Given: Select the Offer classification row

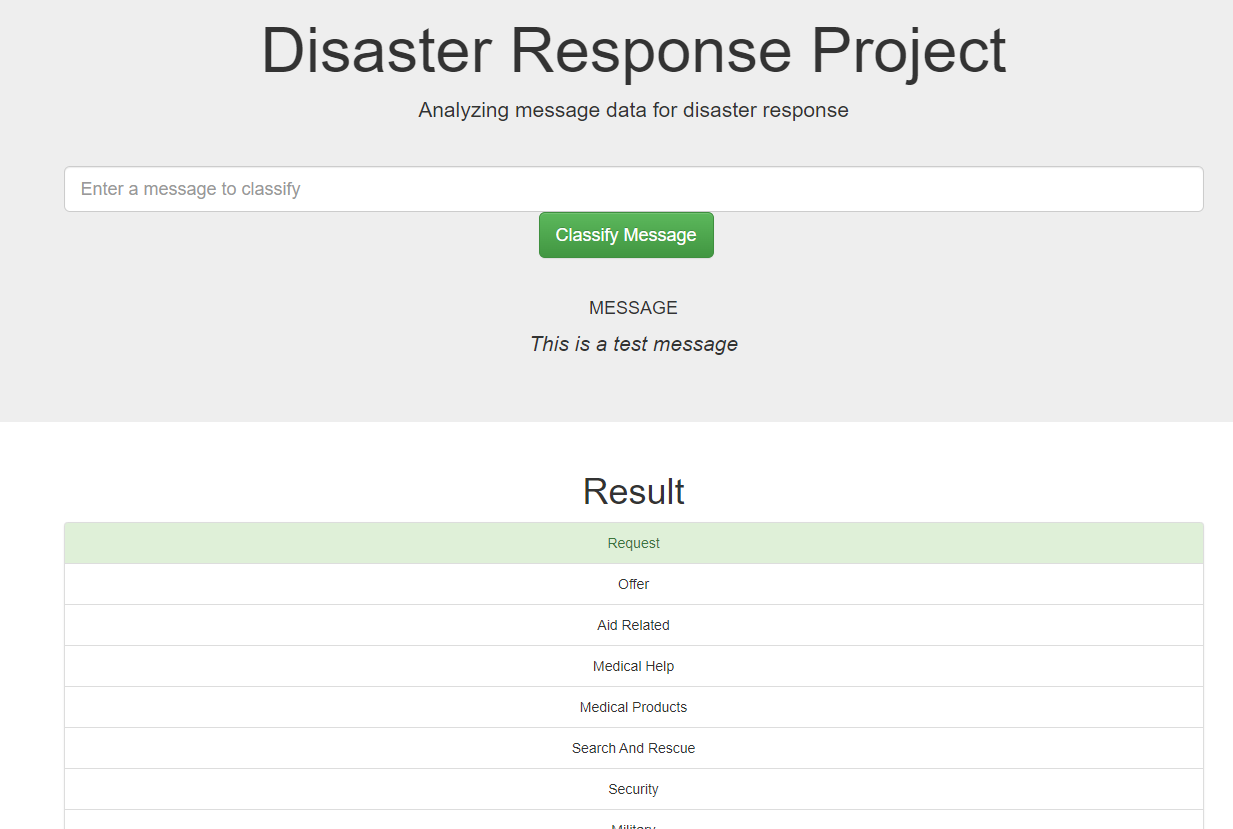Looking at the screenshot, I should tap(633, 584).
